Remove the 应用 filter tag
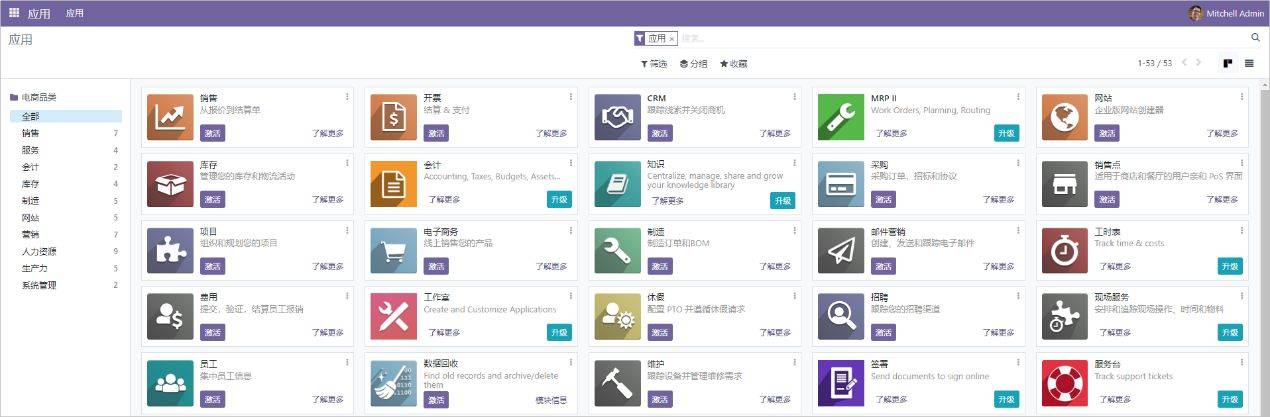 (x=672, y=39)
